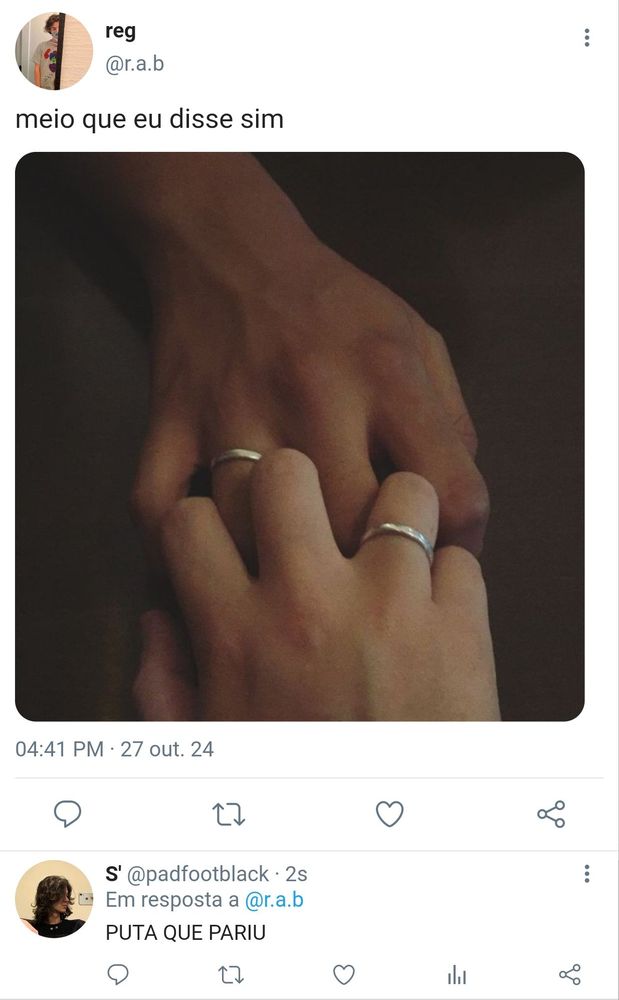Click the tweet text meio que eu disse sim

click(149, 119)
